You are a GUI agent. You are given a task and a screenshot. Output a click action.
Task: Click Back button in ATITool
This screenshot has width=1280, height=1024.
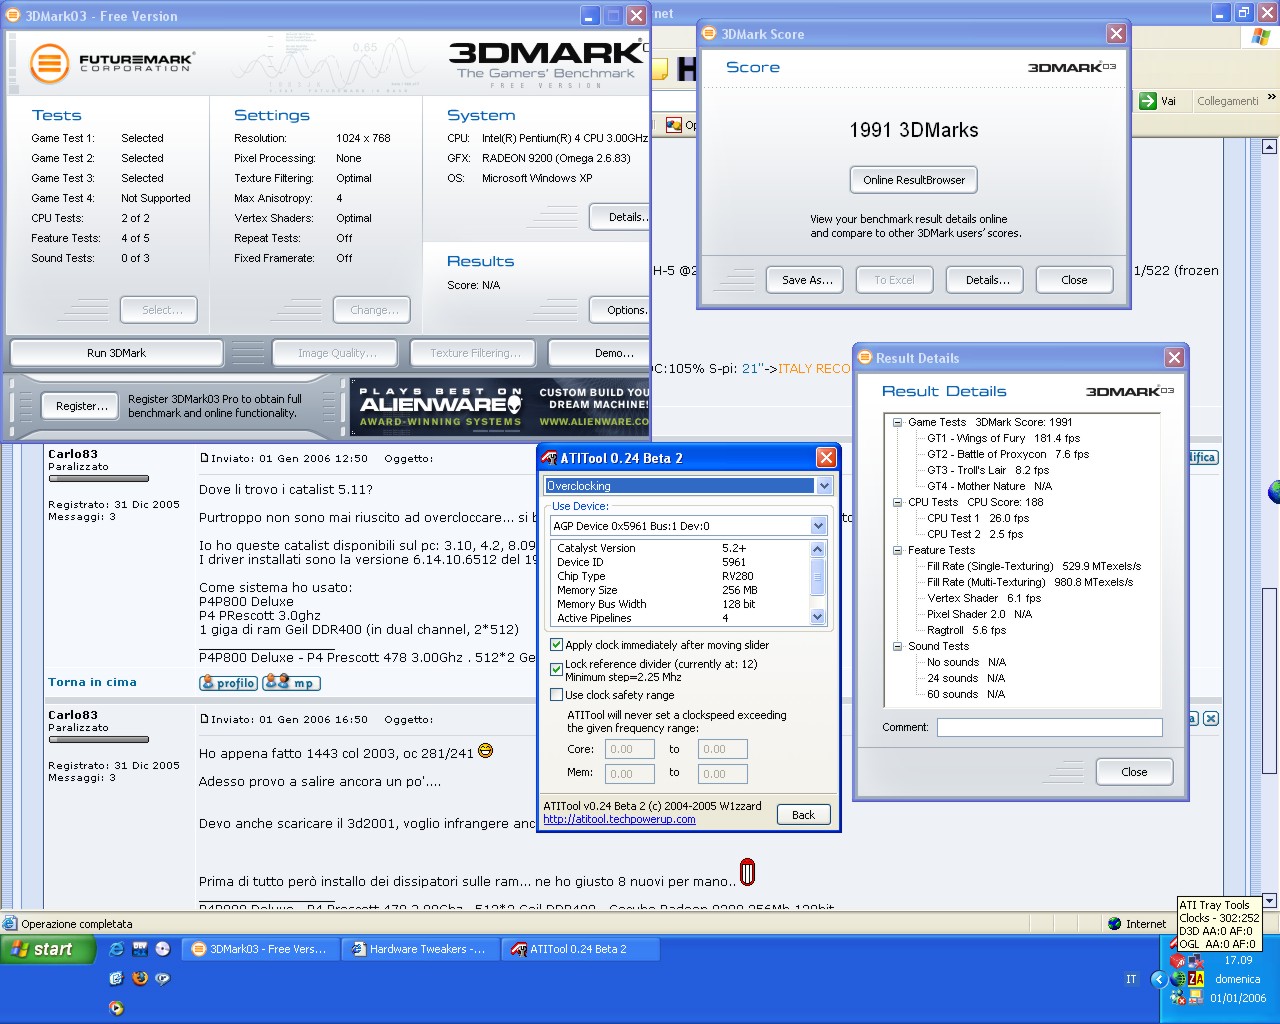pos(803,815)
